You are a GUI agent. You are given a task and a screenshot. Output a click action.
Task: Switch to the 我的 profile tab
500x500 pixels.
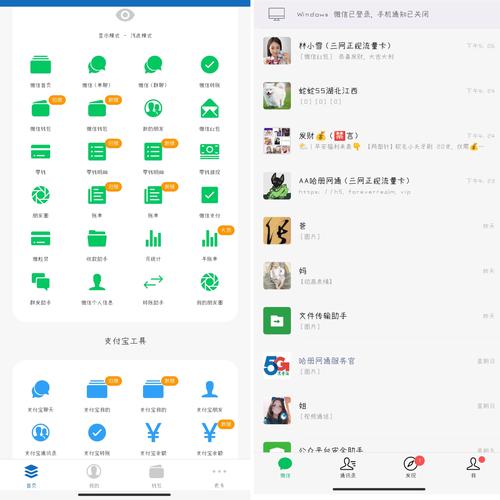[94, 475]
